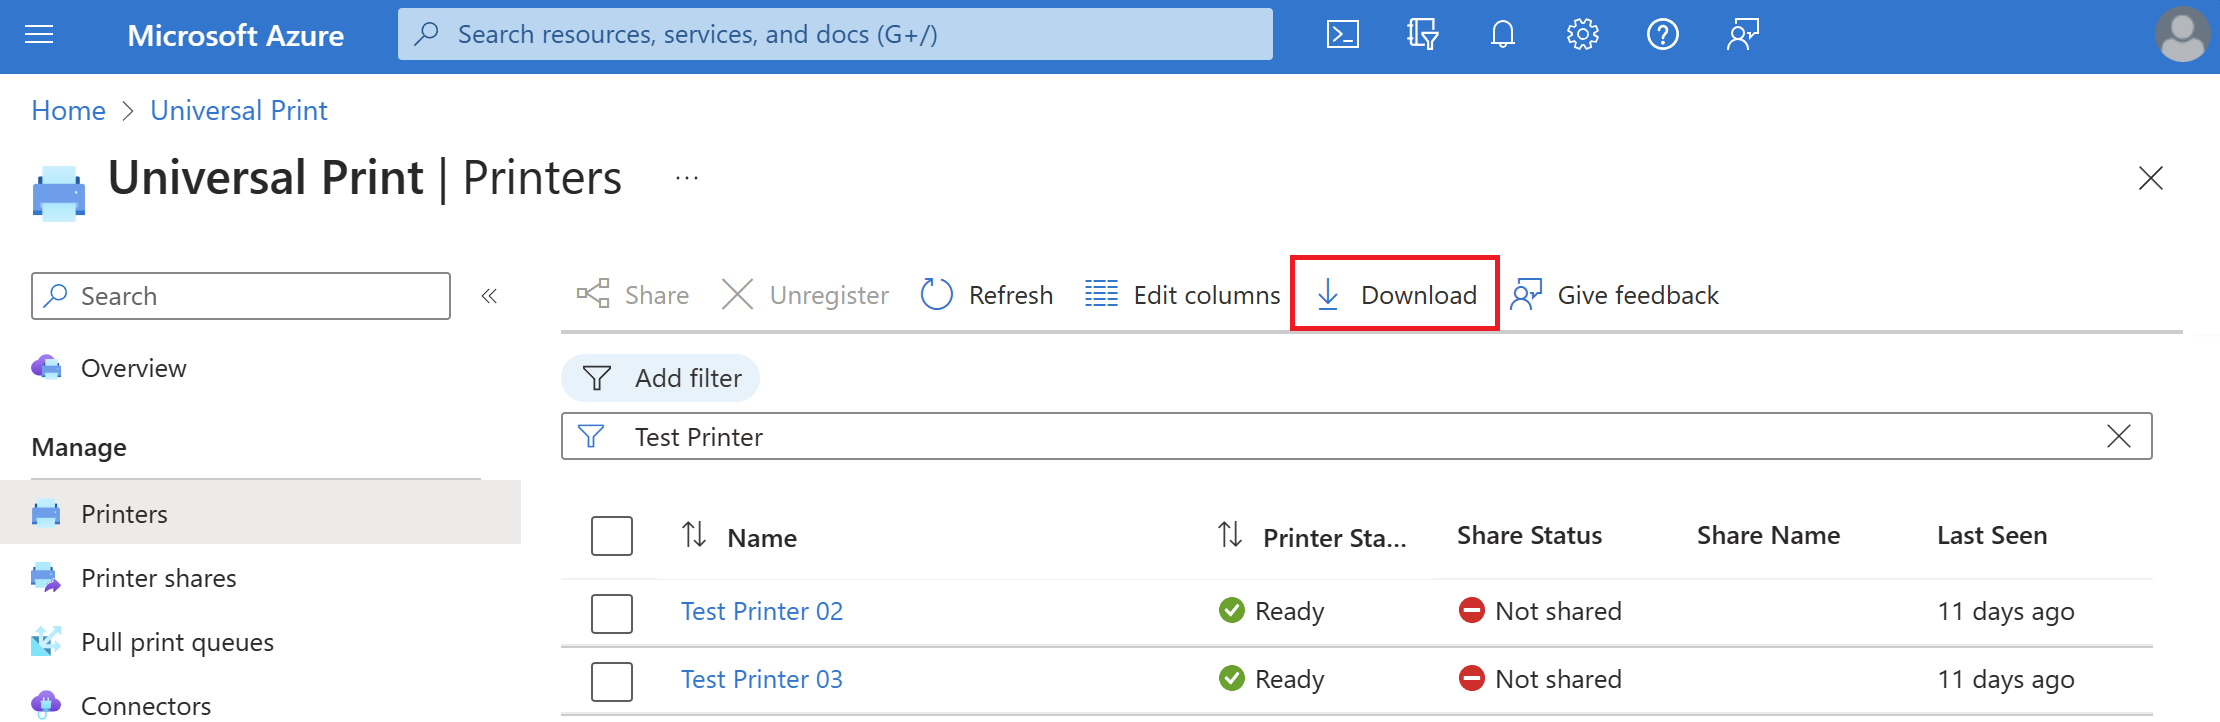Viewport: 2220px width, 722px height.
Task: Click the Ready status of Test Printer 02
Action: (x=1272, y=611)
